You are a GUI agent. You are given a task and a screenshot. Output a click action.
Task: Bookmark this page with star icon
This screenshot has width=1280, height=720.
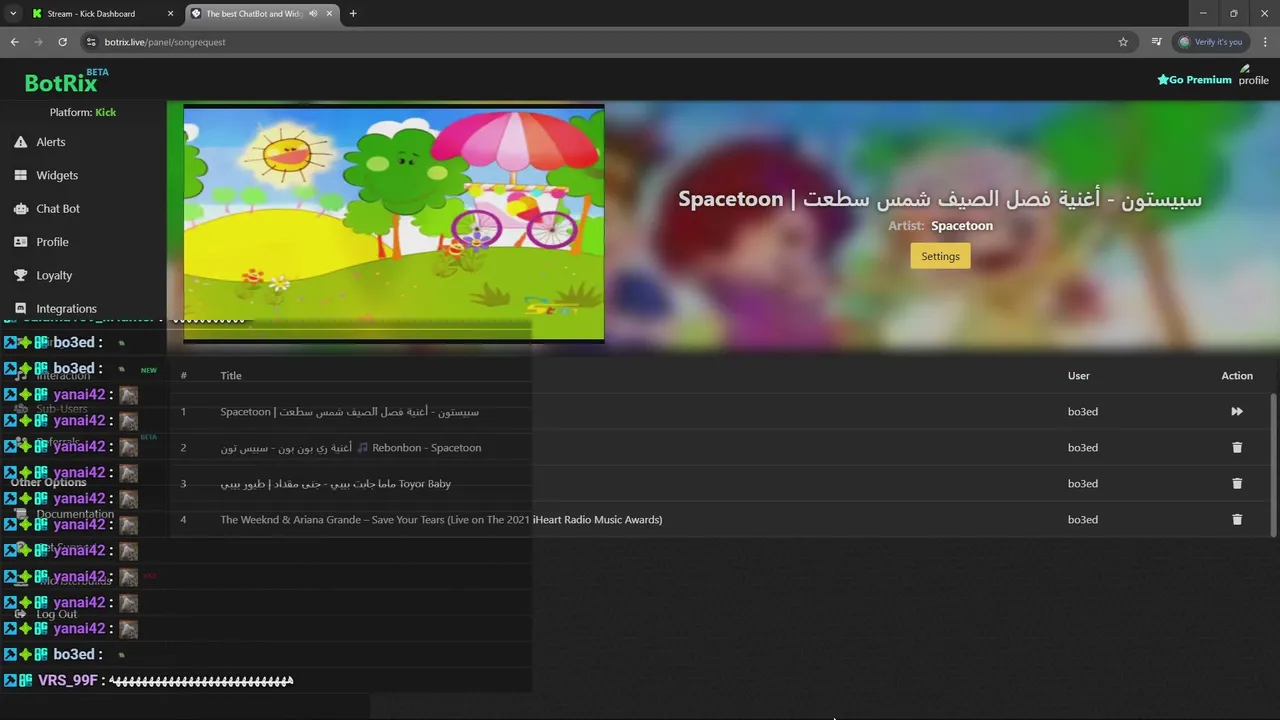coord(1123,42)
